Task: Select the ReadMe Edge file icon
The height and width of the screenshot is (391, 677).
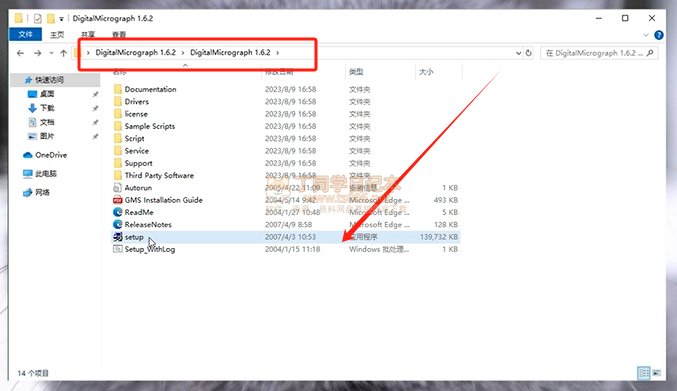Action: tap(117, 212)
